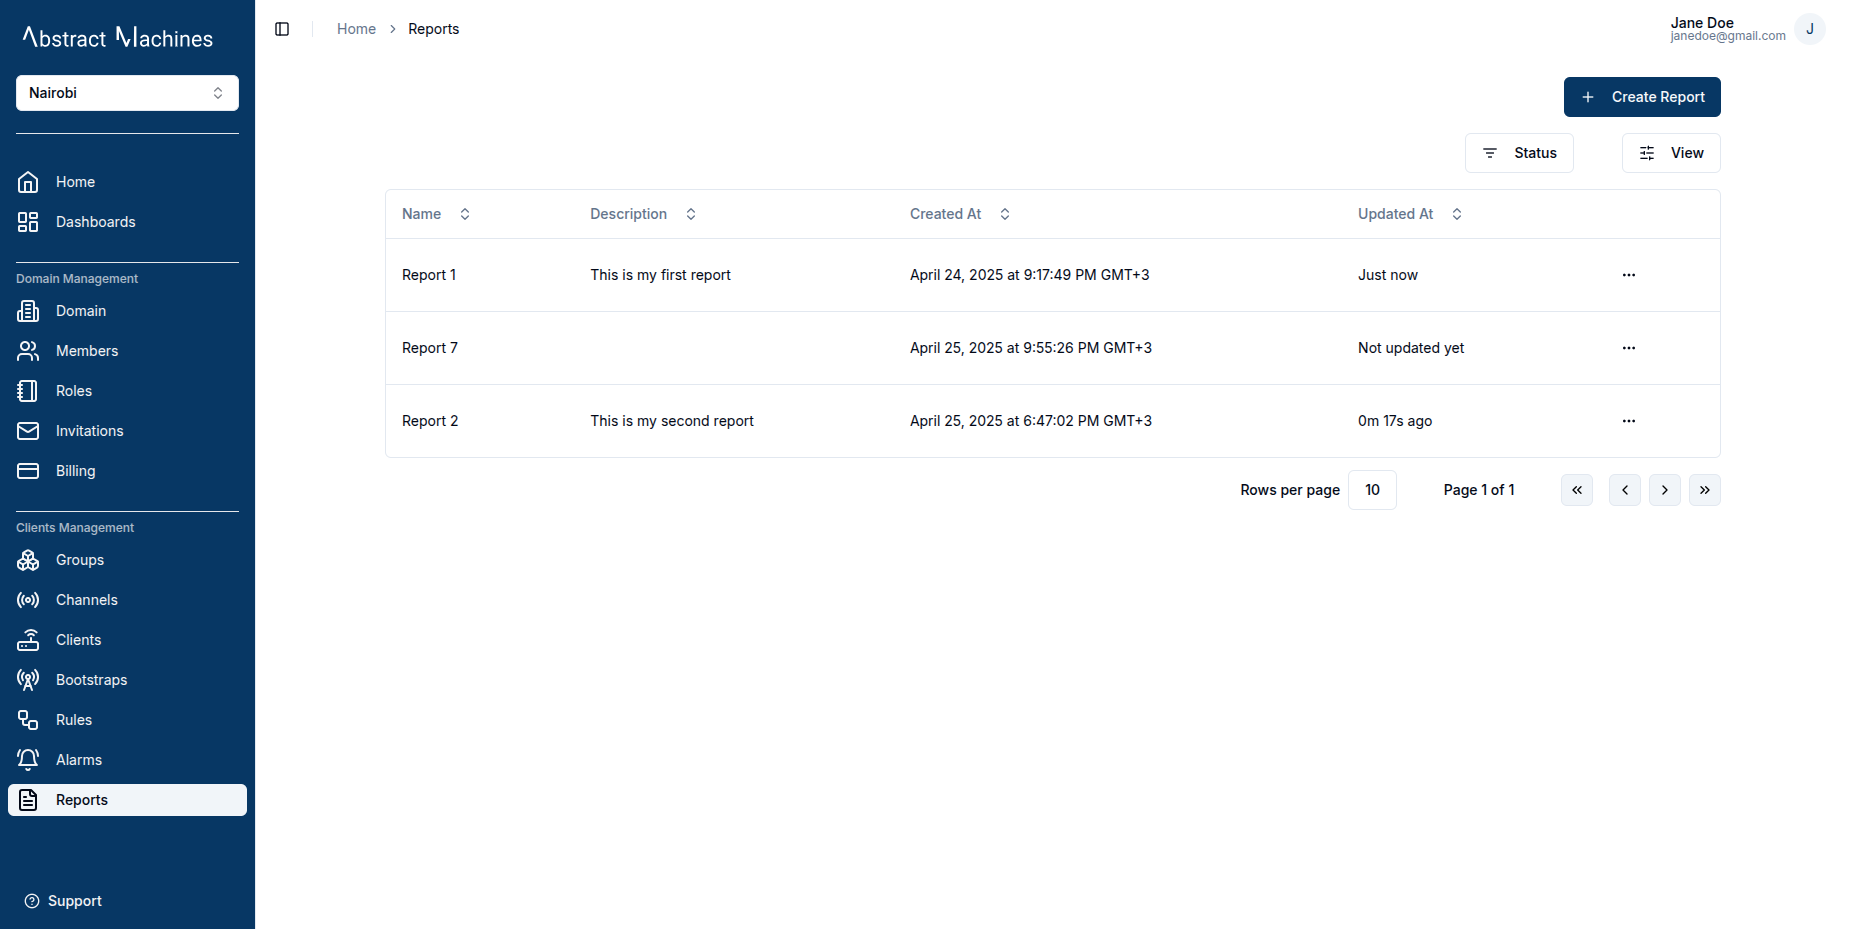Select the Report 2 name cell
This screenshot has height=929, width=1850.
coord(430,421)
